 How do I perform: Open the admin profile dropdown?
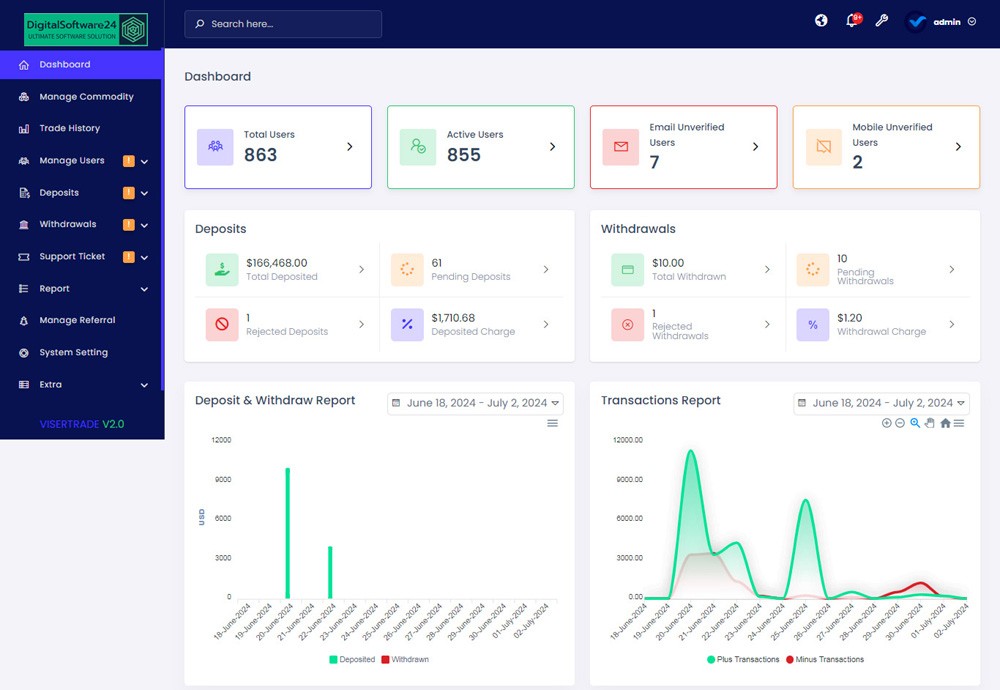(941, 21)
